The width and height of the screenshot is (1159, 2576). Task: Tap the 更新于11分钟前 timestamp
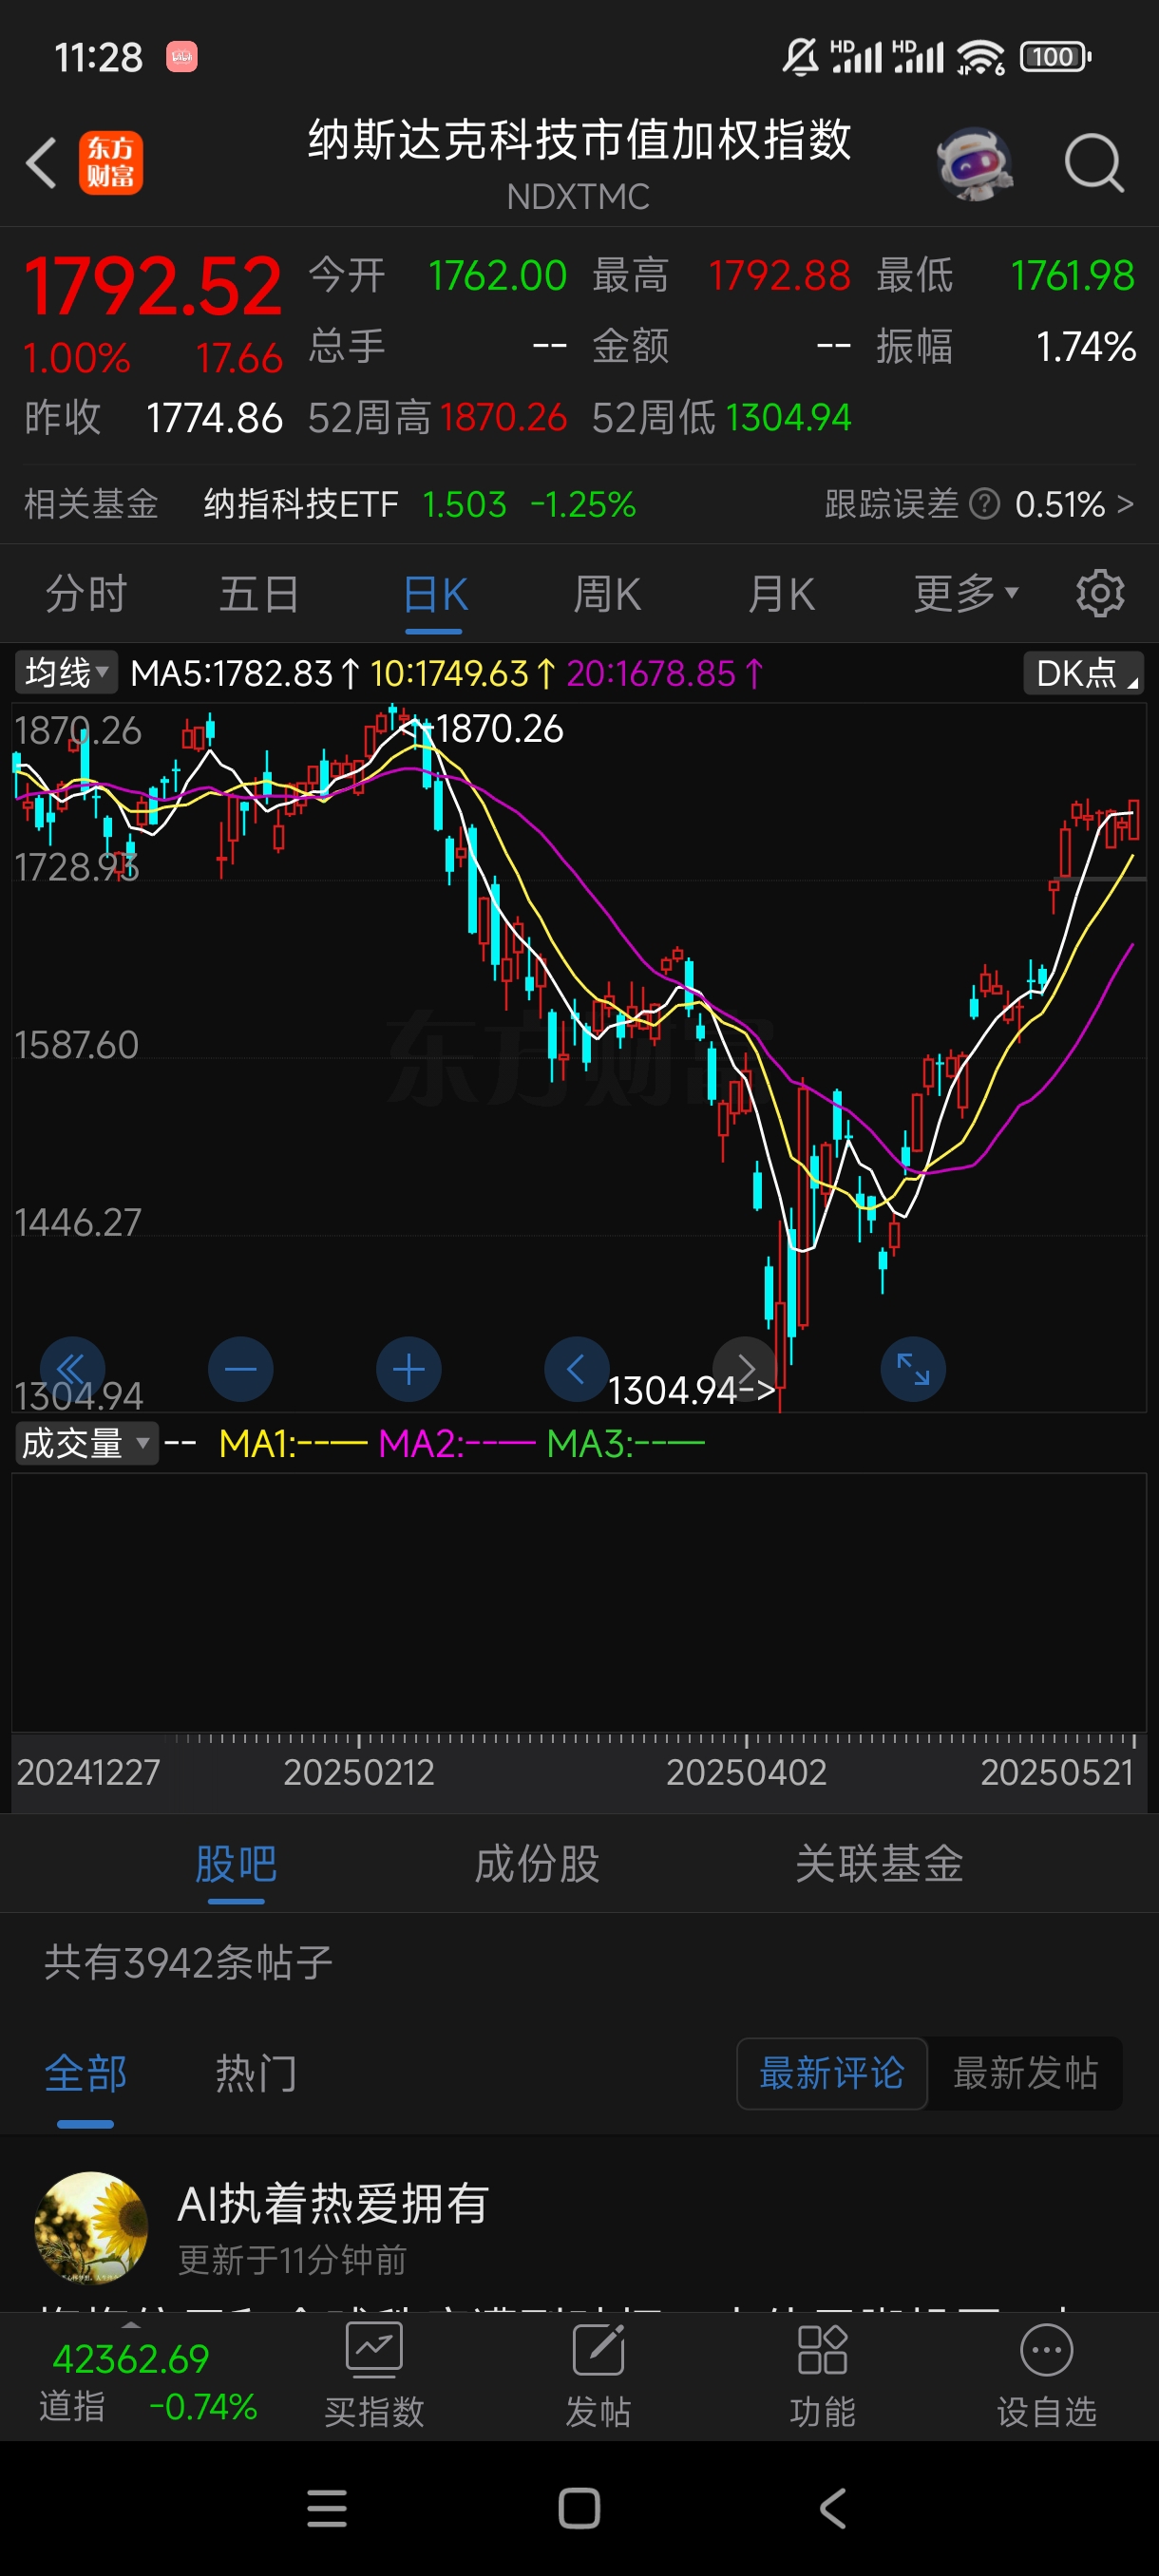(292, 2260)
